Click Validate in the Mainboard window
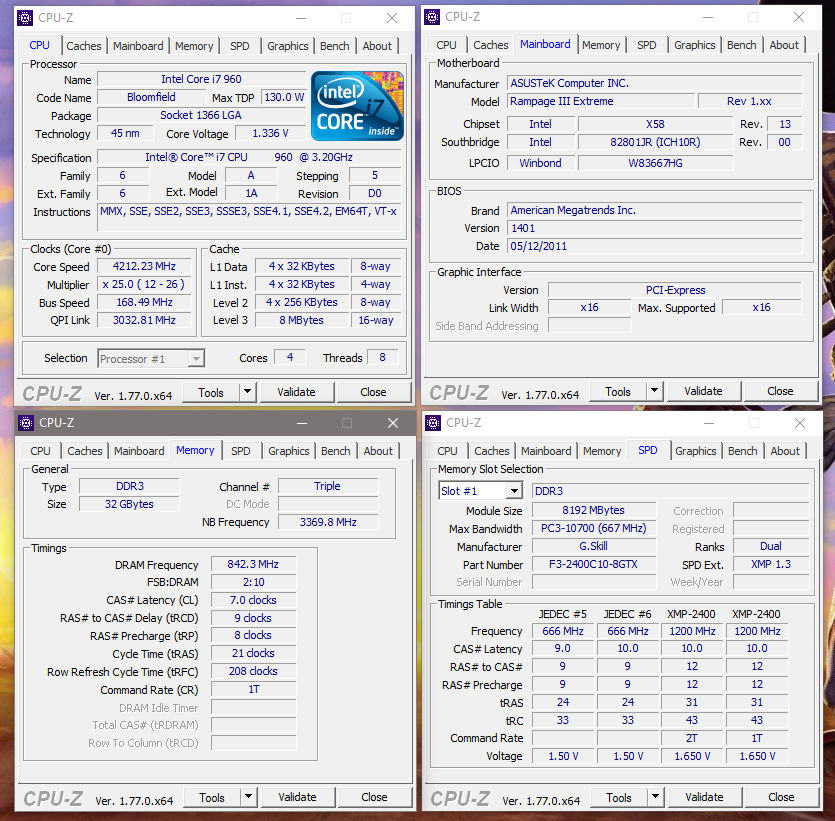Viewport: 835px width, 821px height. point(703,391)
